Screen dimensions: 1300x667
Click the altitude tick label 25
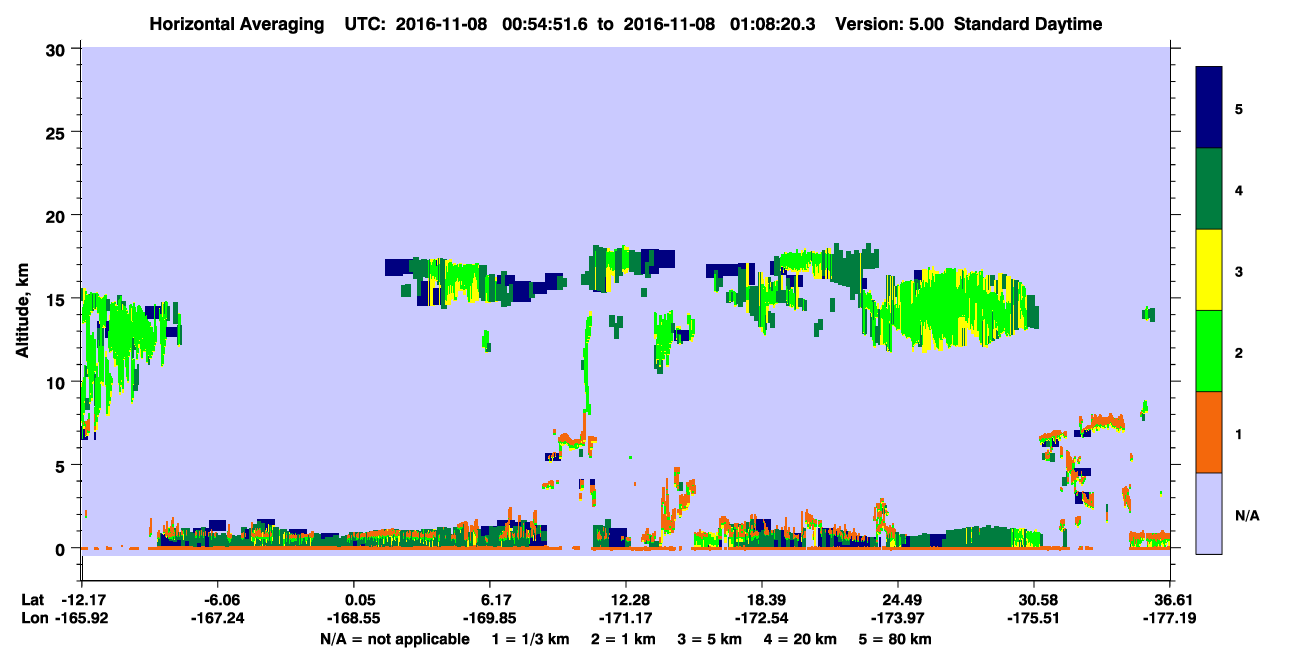[x=58, y=132]
